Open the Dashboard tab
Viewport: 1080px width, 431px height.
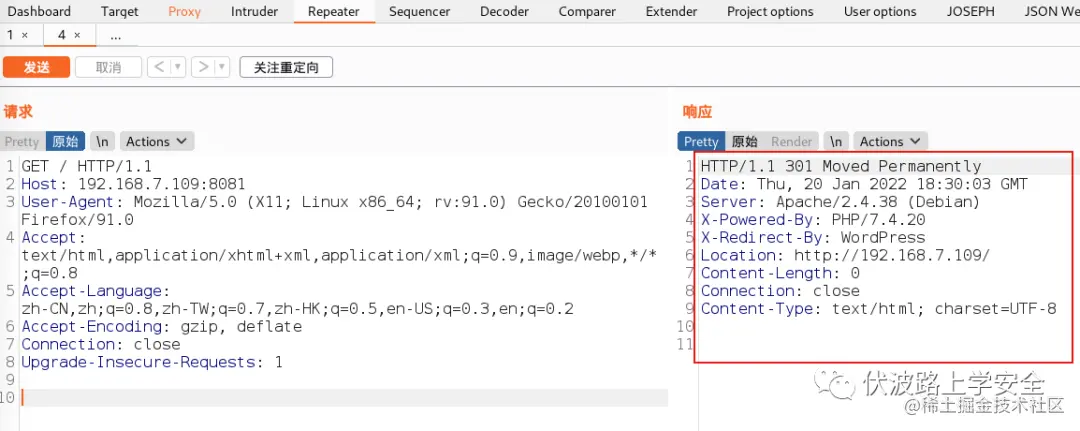[x=39, y=12]
